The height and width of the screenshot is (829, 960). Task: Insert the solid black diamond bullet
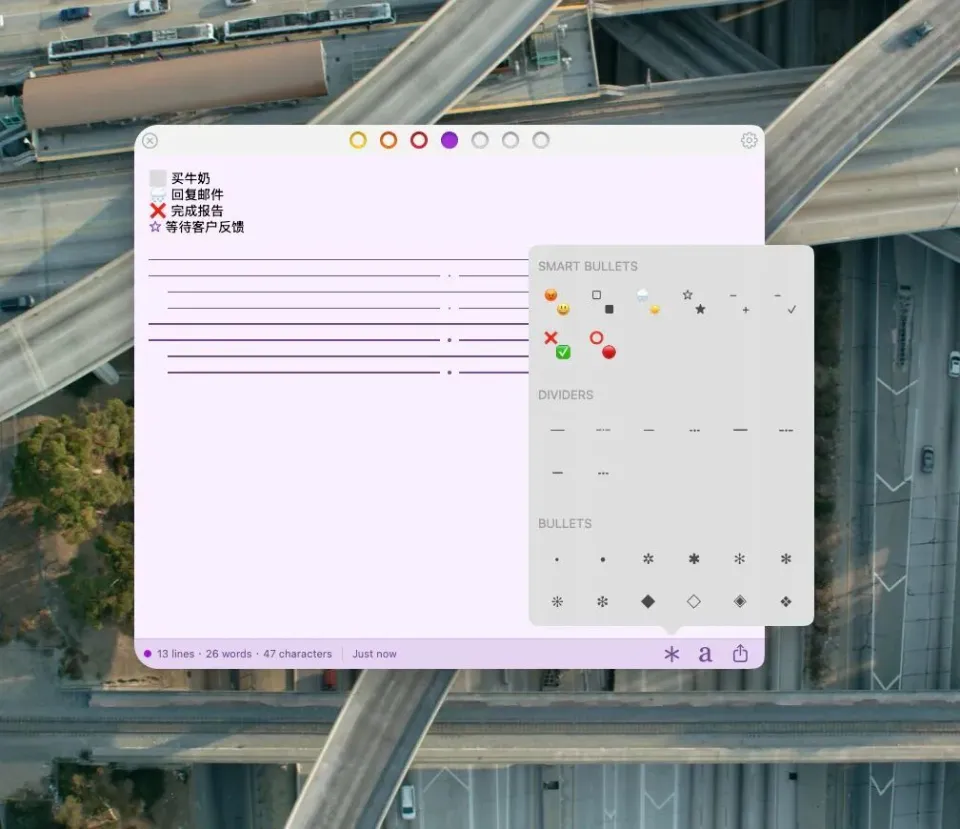(x=648, y=601)
